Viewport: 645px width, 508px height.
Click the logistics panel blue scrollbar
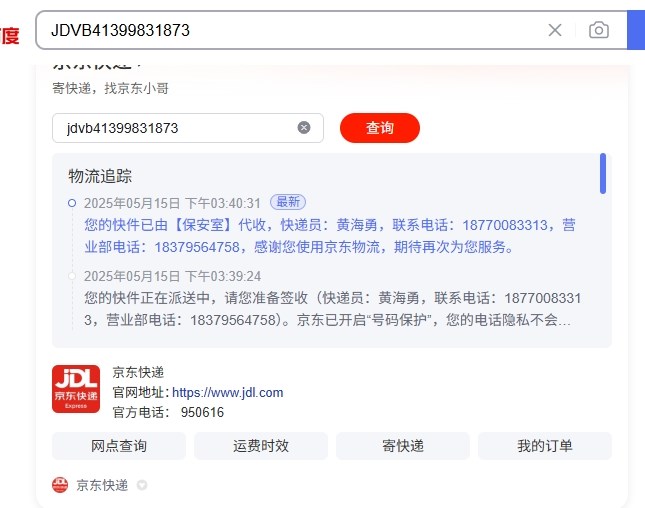[603, 173]
